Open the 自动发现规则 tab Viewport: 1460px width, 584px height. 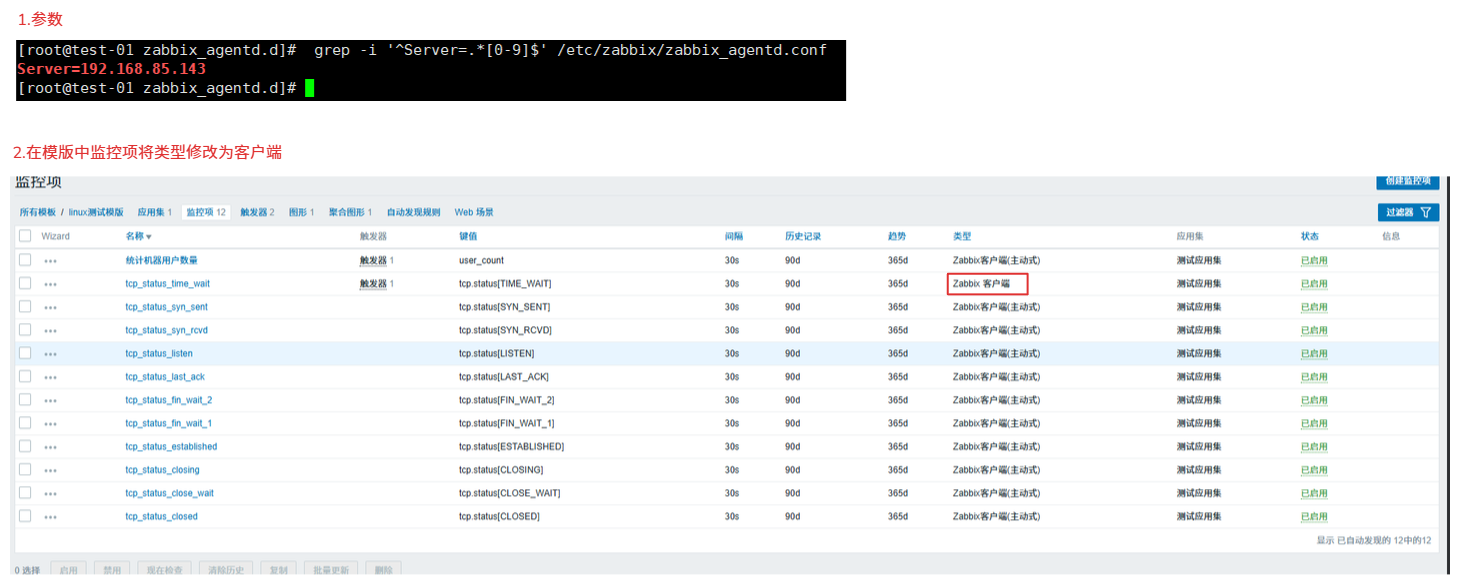pos(413,213)
